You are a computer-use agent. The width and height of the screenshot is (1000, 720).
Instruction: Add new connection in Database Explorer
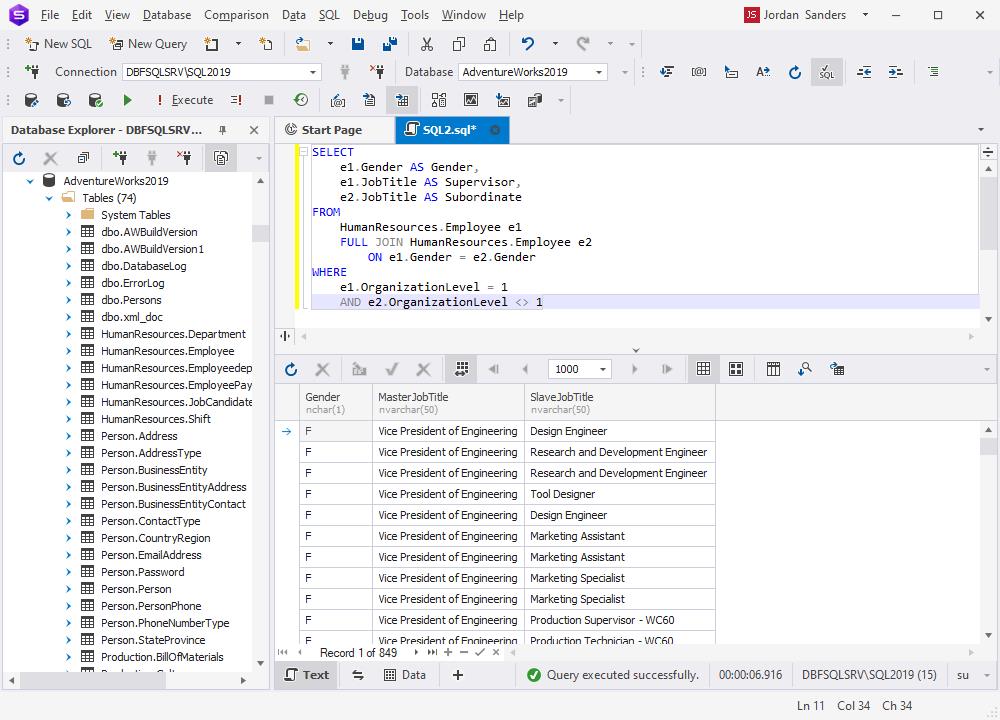point(120,158)
